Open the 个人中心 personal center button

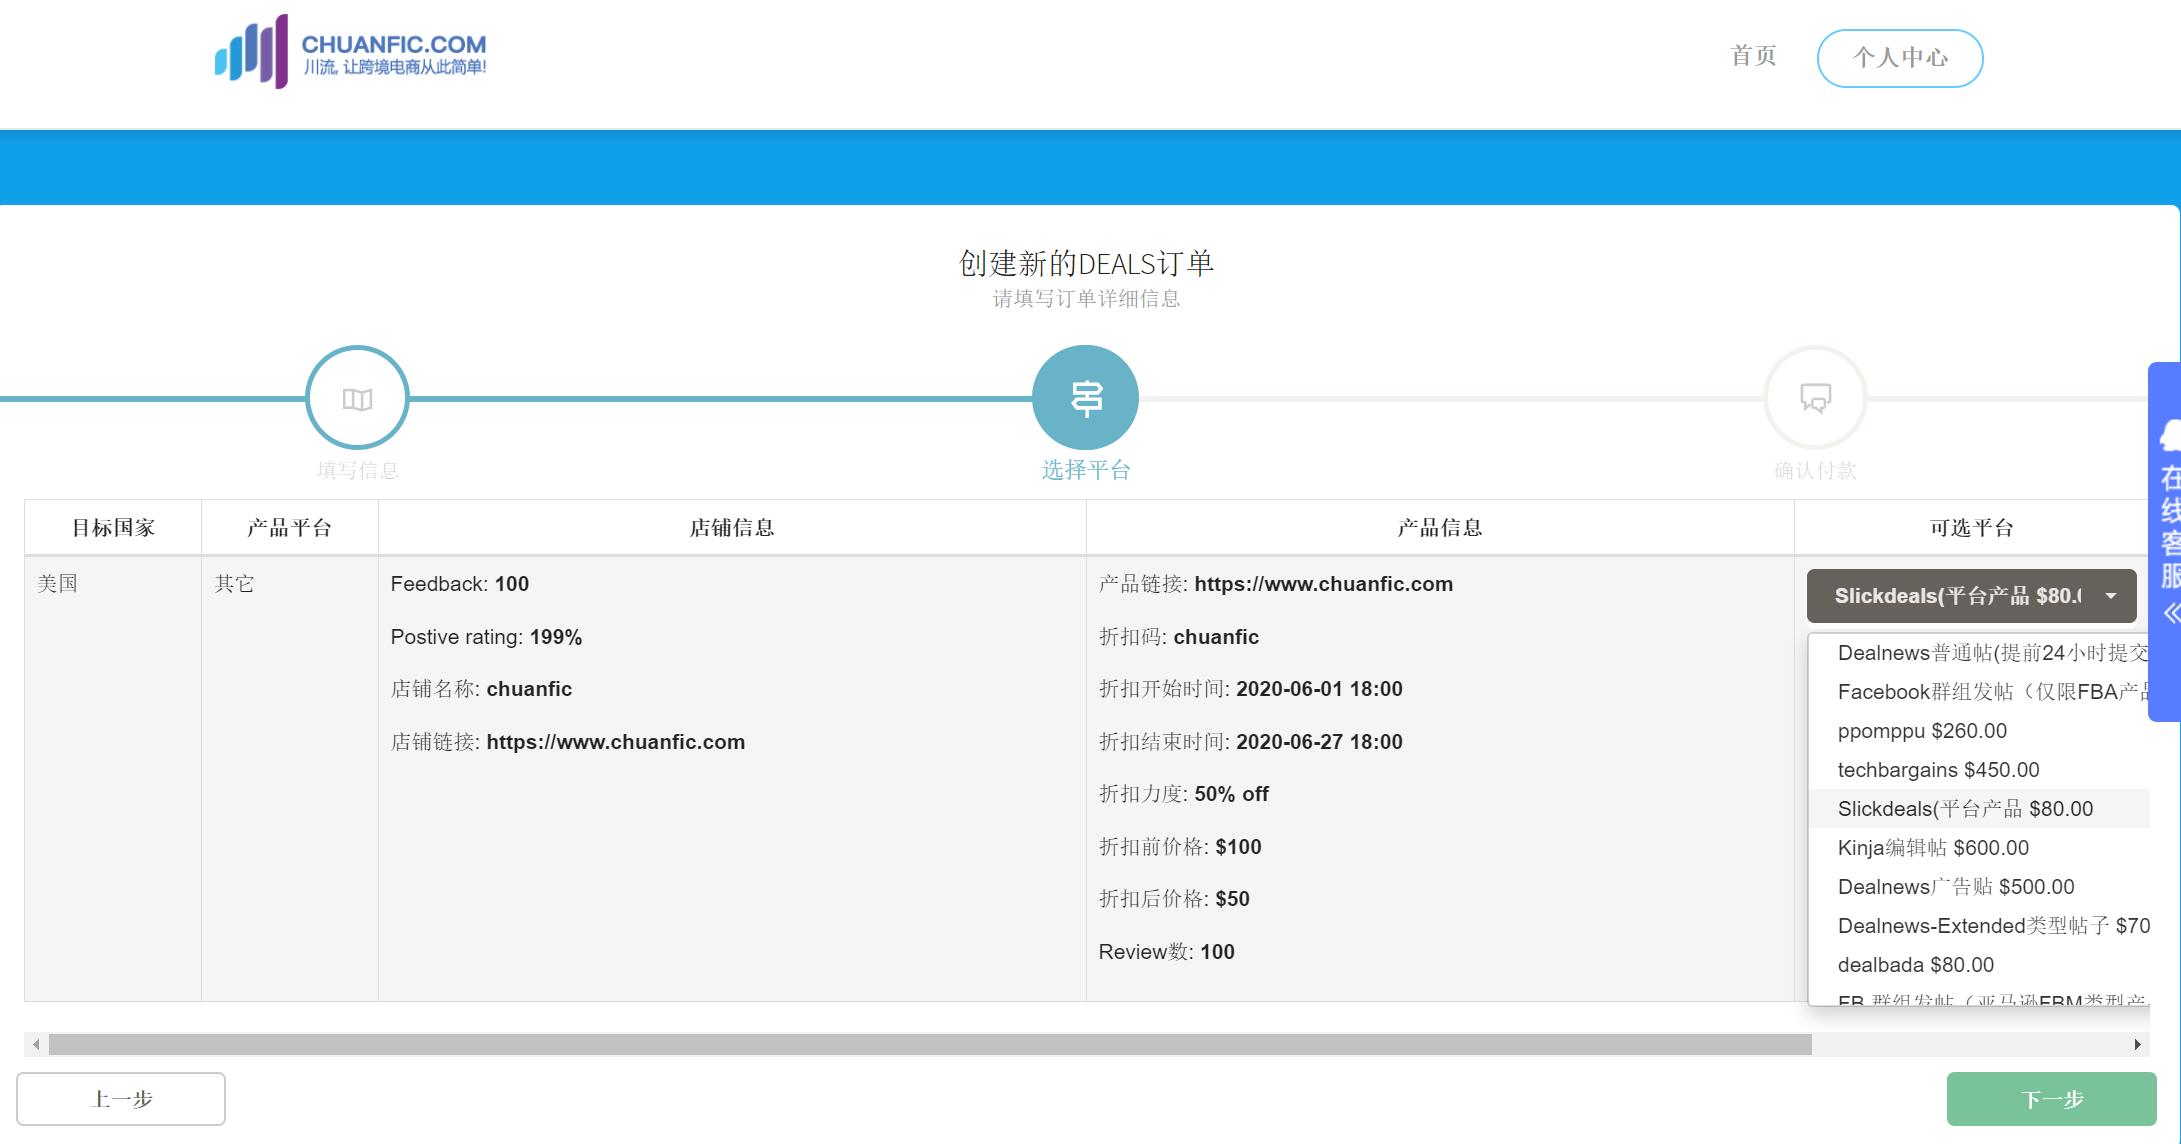point(1900,58)
